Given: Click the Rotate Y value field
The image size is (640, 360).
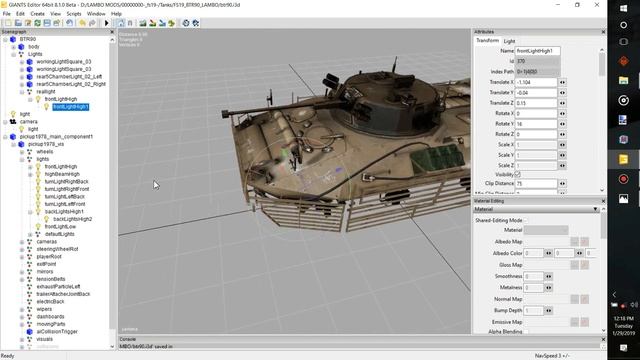Looking at the screenshot, I should click(536, 124).
